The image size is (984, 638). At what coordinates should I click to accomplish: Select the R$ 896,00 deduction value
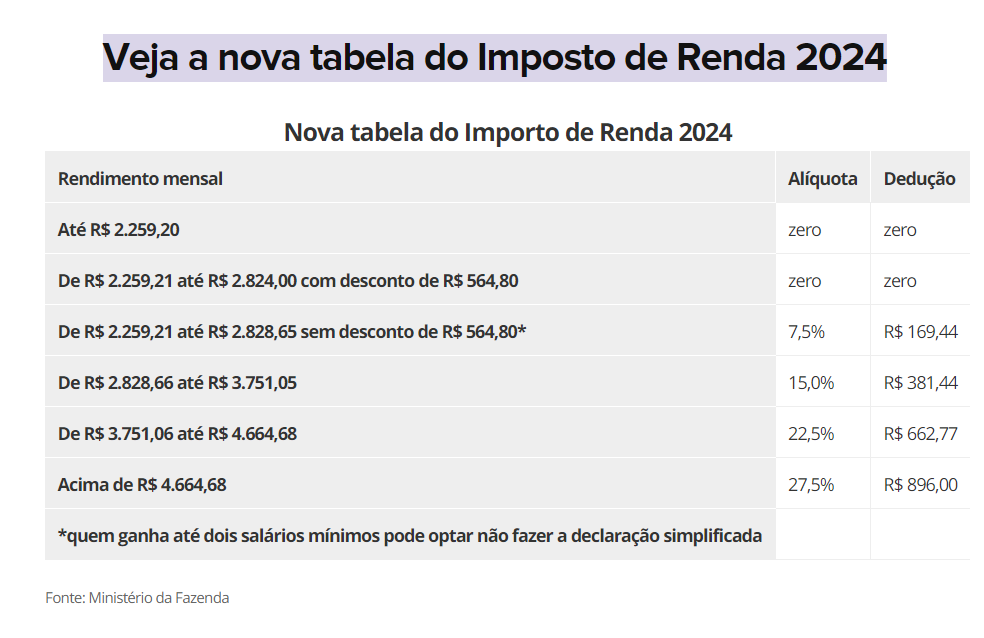(x=920, y=485)
